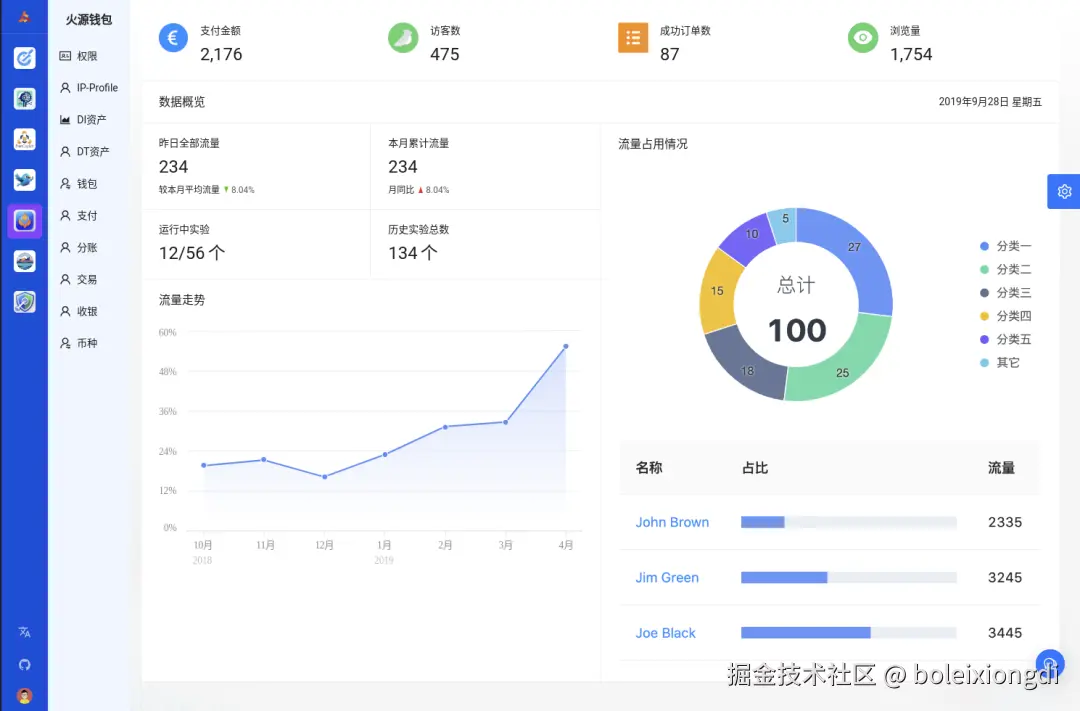
Task: Click the 流量 column header
Action: [x=1001, y=468]
